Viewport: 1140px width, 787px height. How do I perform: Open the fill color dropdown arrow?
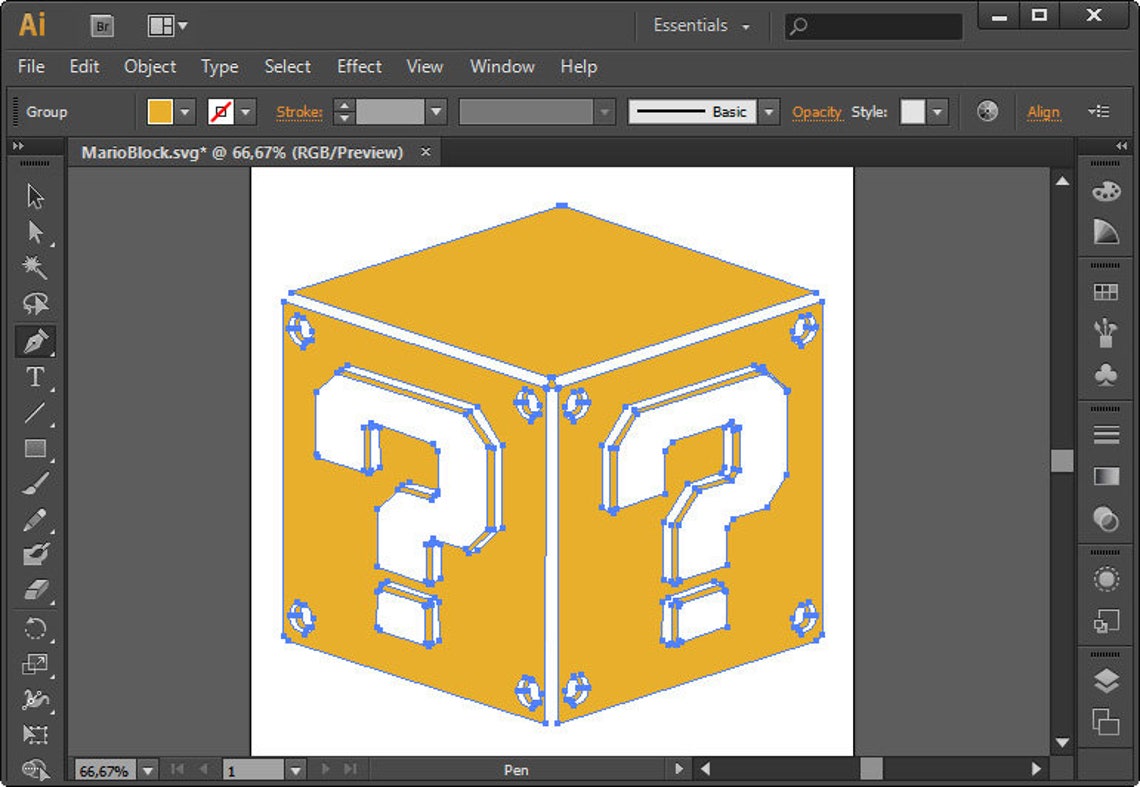[x=186, y=111]
